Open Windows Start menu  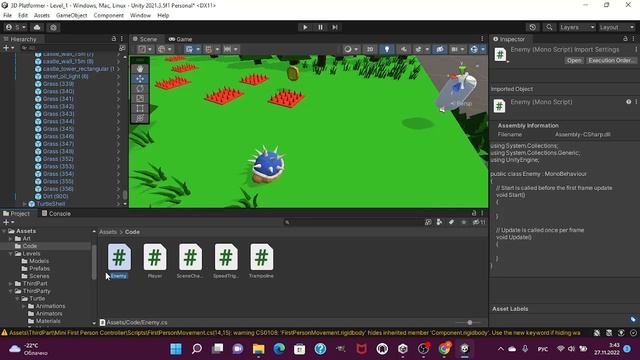(x=176, y=349)
